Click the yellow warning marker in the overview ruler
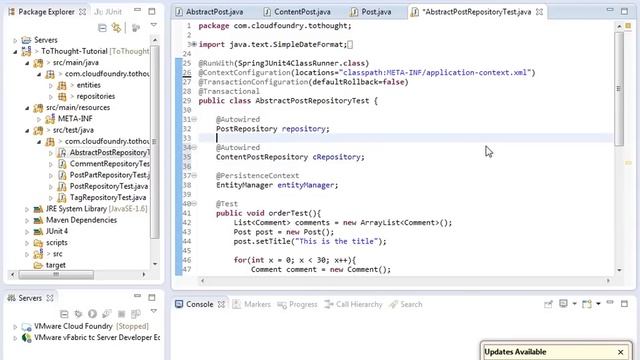 (x=628, y=163)
